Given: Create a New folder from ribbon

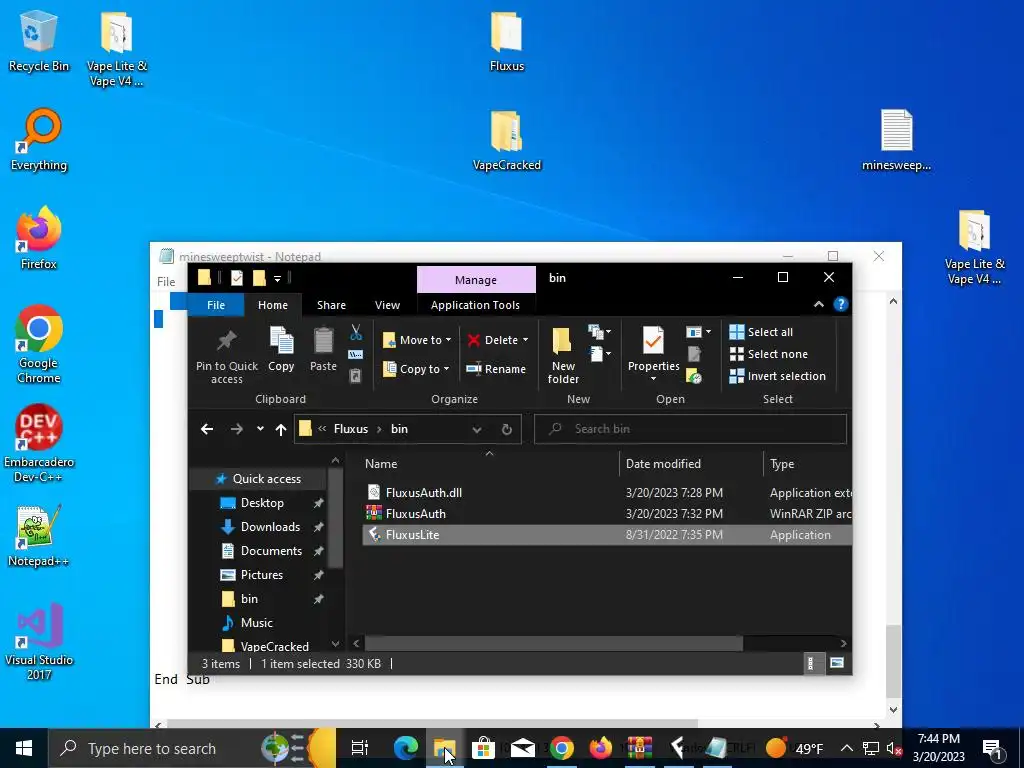Looking at the screenshot, I should pyautogui.click(x=563, y=356).
